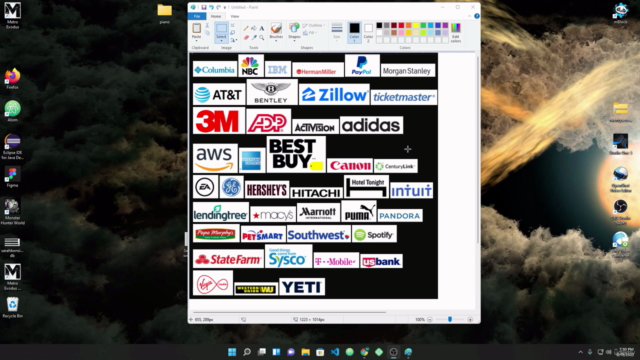Viewport: 640px width, 360px height.
Task: Pick the red color swatch in palette
Action: click(401, 25)
